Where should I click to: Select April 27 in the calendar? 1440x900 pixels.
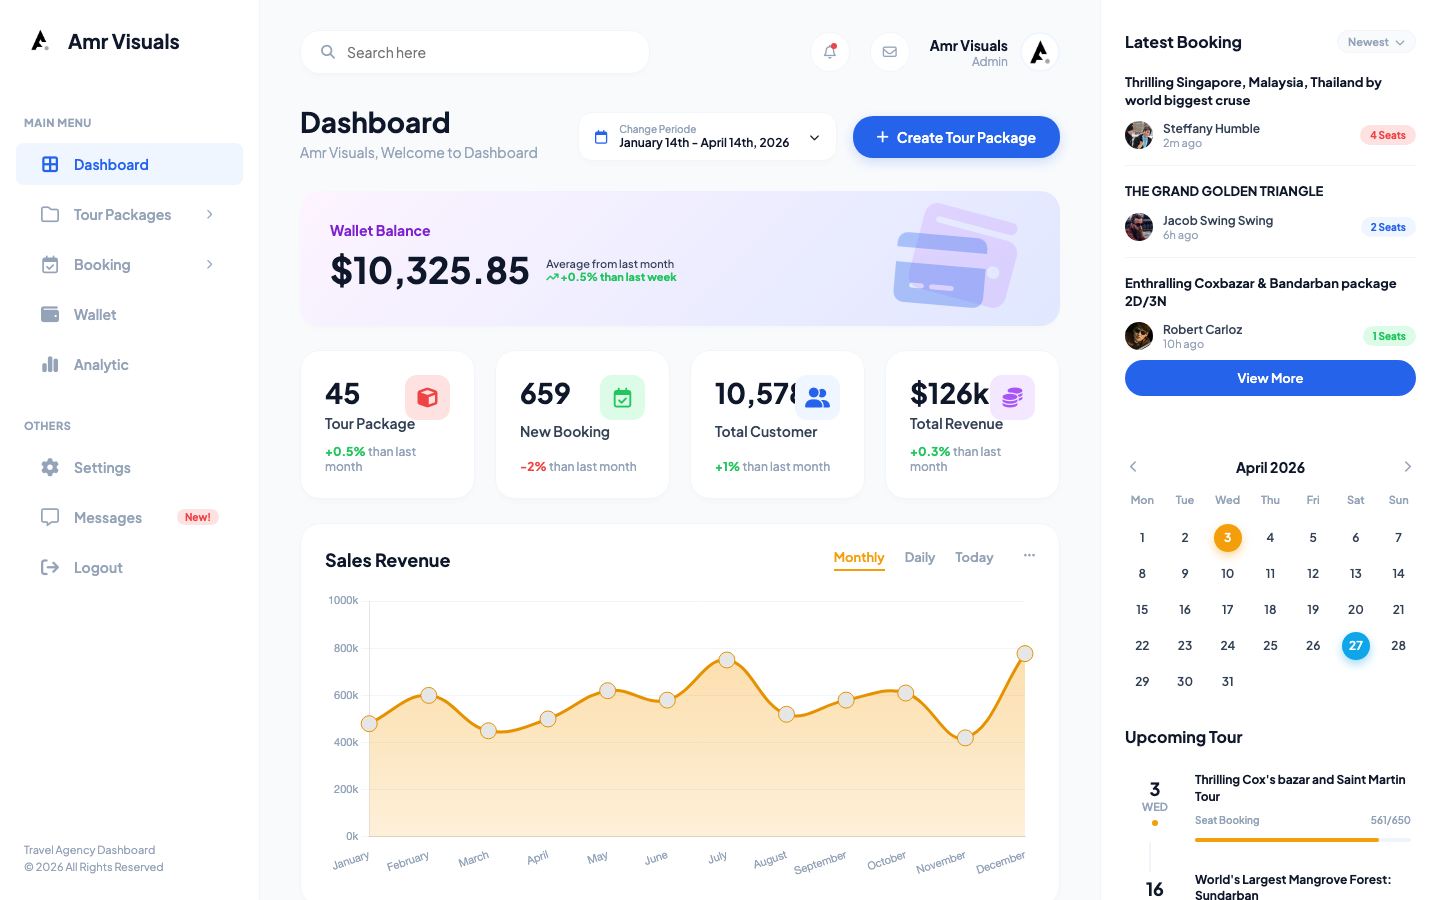click(1356, 646)
